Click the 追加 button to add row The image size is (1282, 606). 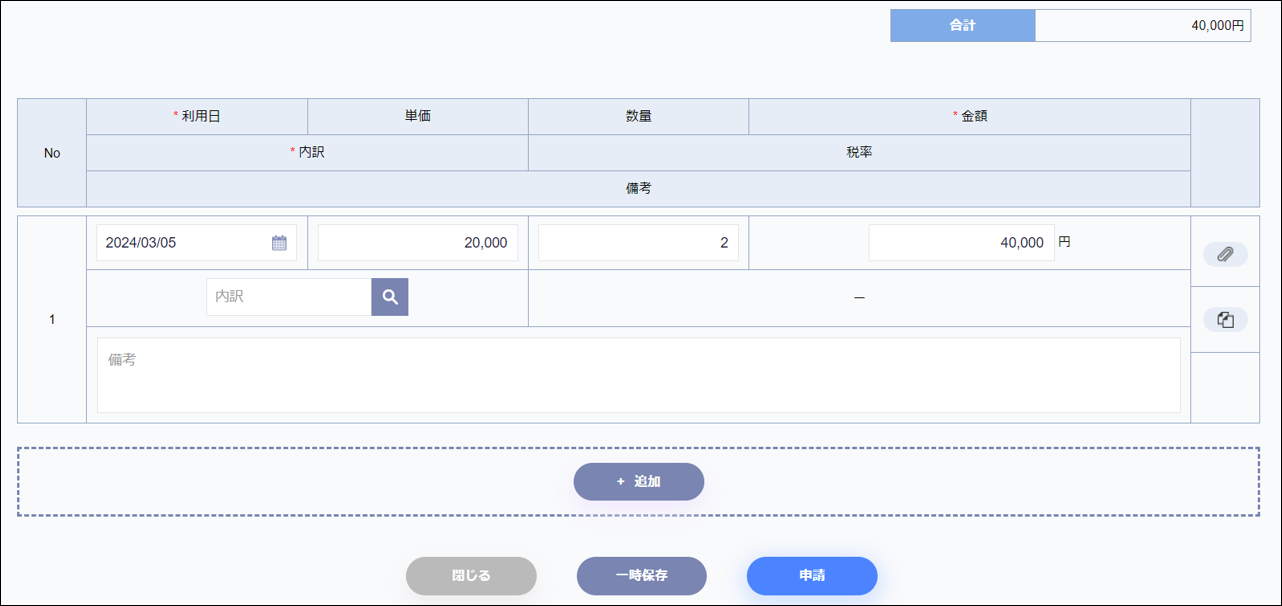pyautogui.click(x=639, y=481)
